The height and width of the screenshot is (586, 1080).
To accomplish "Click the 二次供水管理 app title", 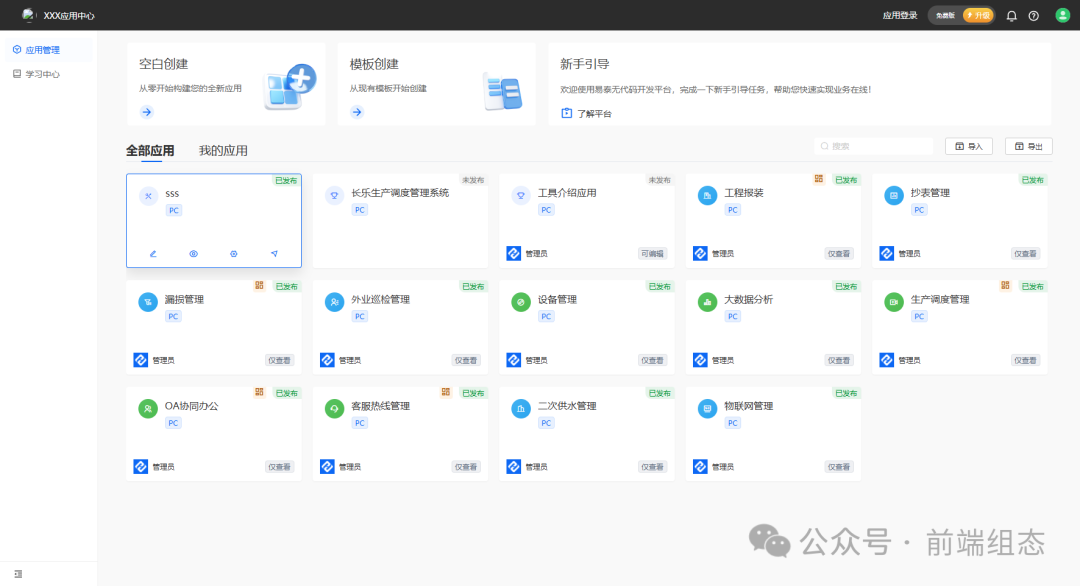I will pos(567,406).
